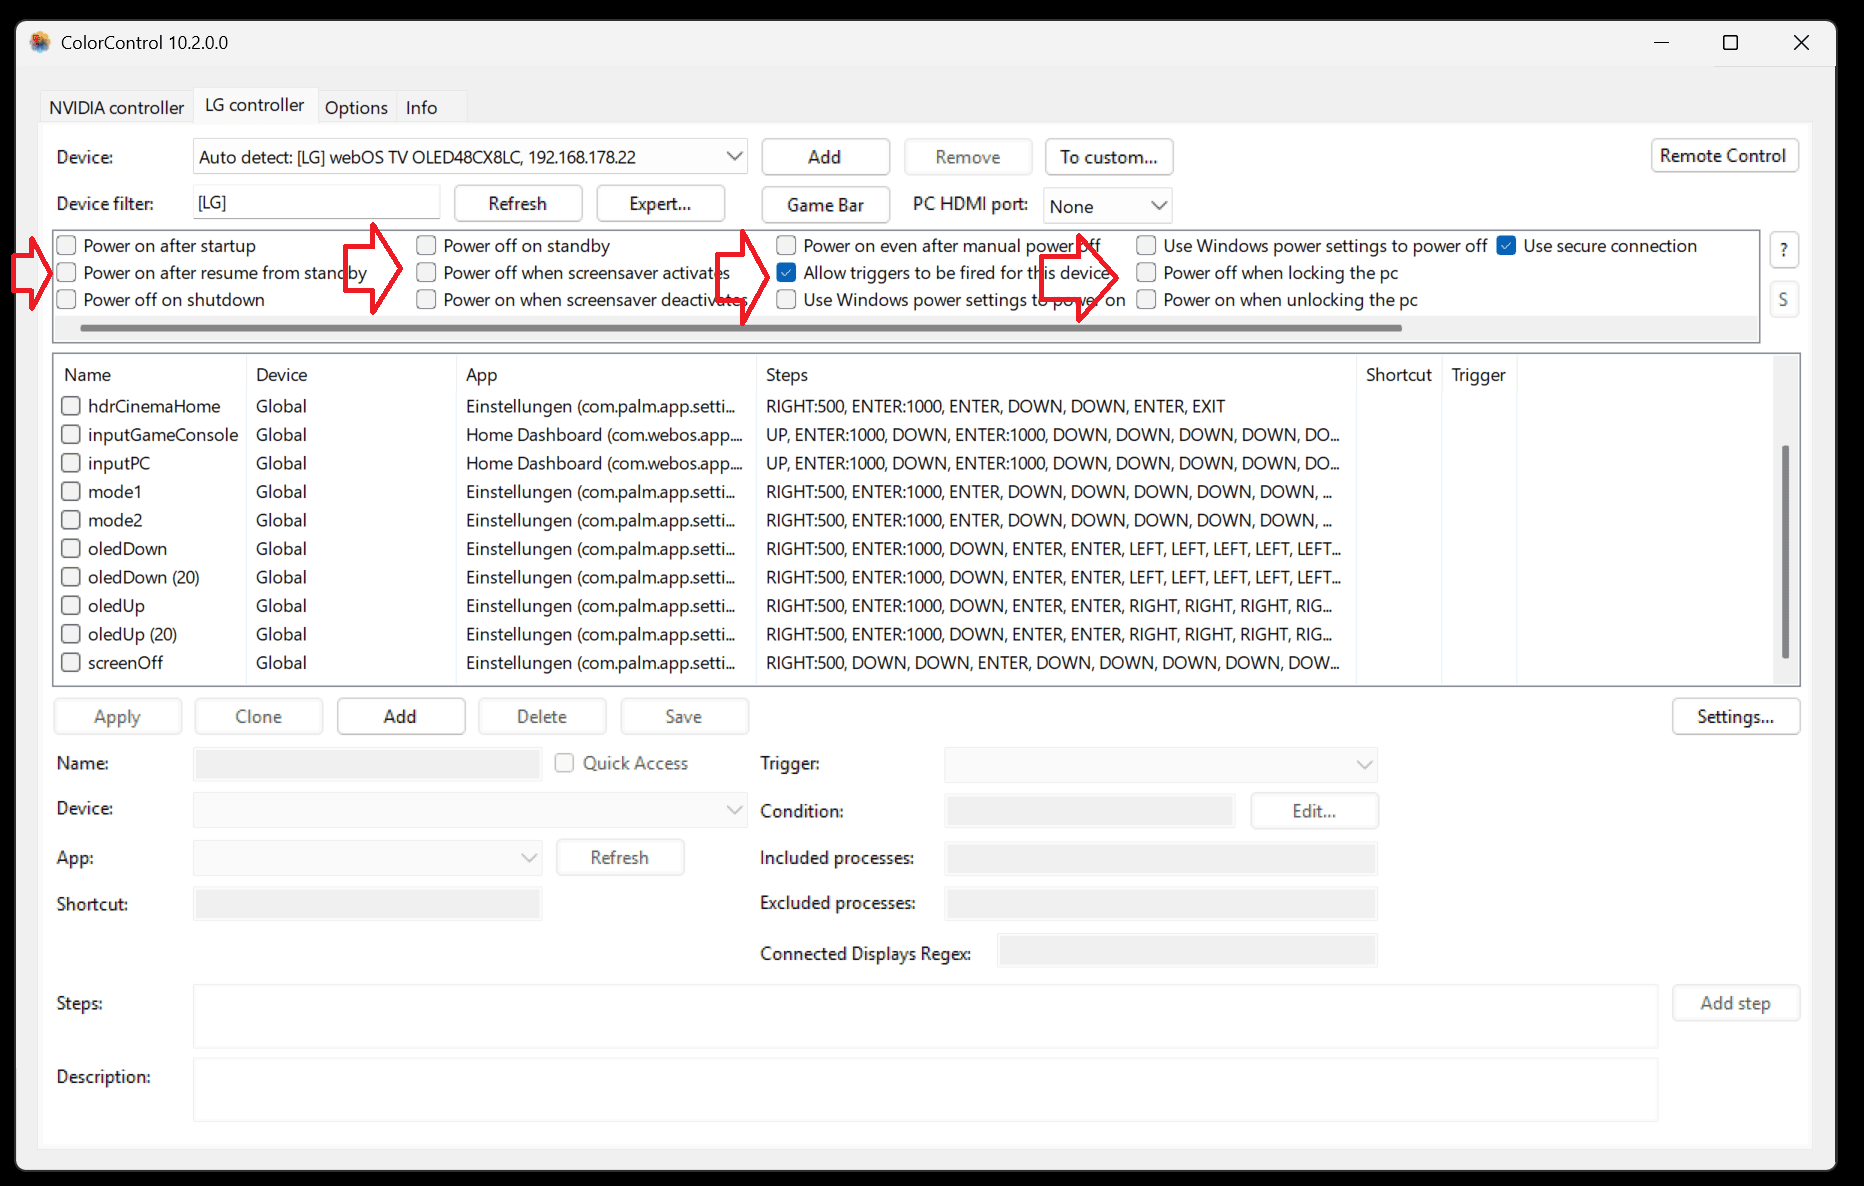The height and width of the screenshot is (1186, 1864).
Task: Click the Add device button
Action: (x=825, y=157)
